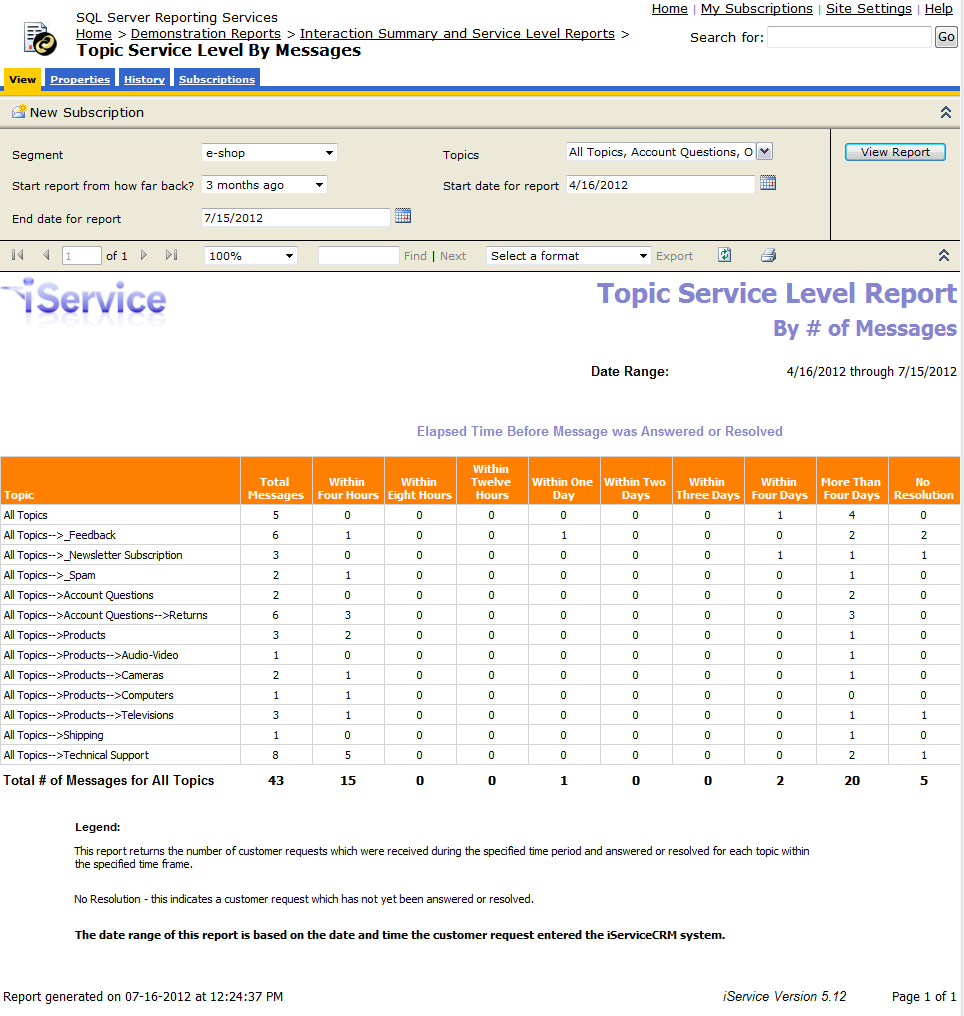Click the find text input field
Viewport: 964px width, 1016px height.
[x=358, y=255]
